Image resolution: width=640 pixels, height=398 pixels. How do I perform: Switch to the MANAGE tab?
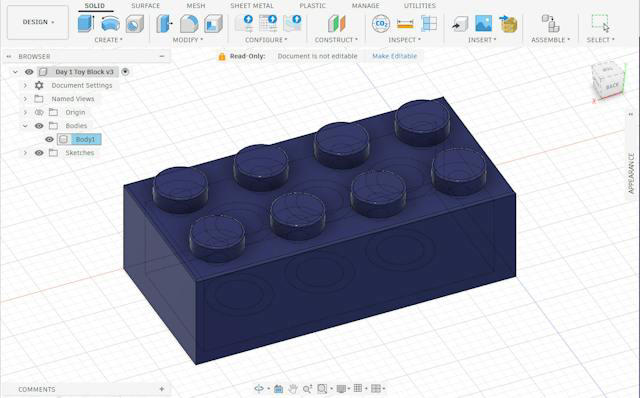pos(365,6)
